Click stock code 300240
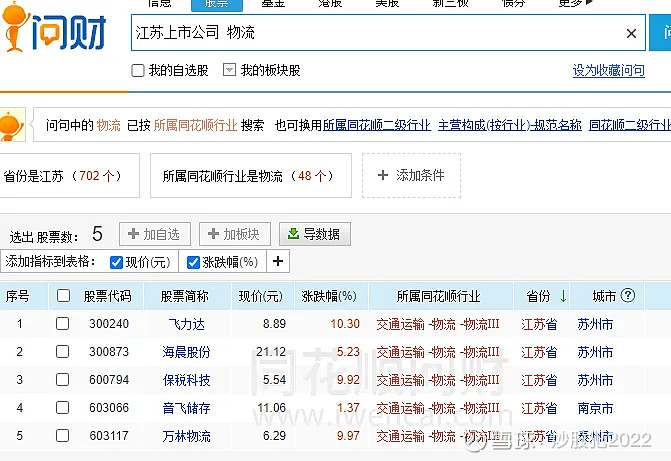The image size is (671, 461). tap(109, 324)
